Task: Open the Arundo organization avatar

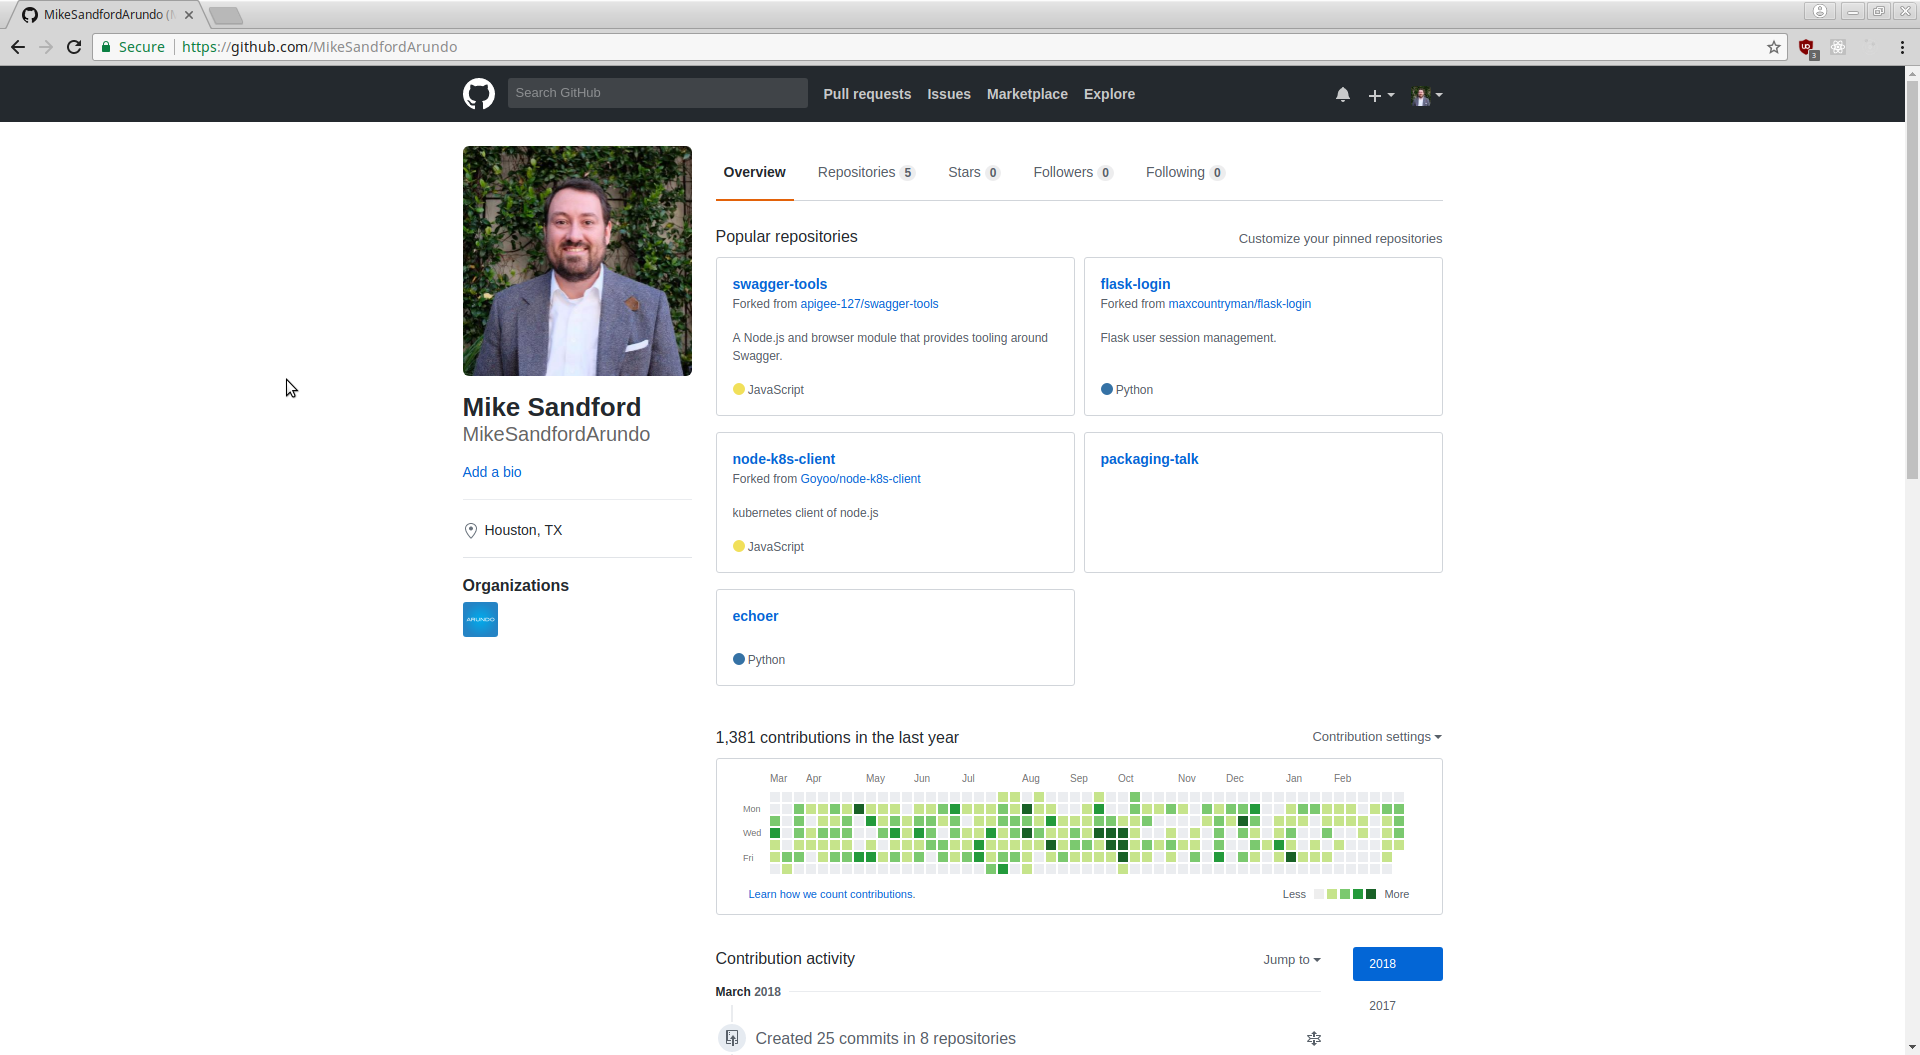Action: pyautogui.click(x=480, y=619)
